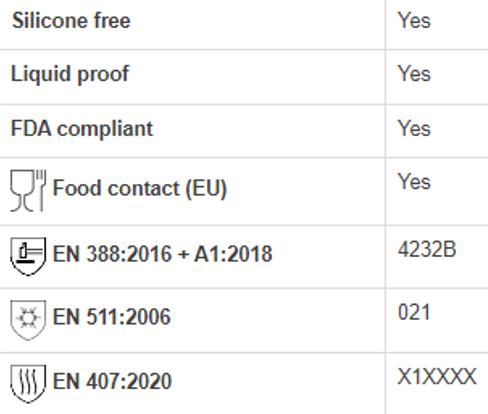This screenshot has width=488, height=414.
Task: Click the EN 388:2016 + A1:2018 label
Action: click(163, 254)
